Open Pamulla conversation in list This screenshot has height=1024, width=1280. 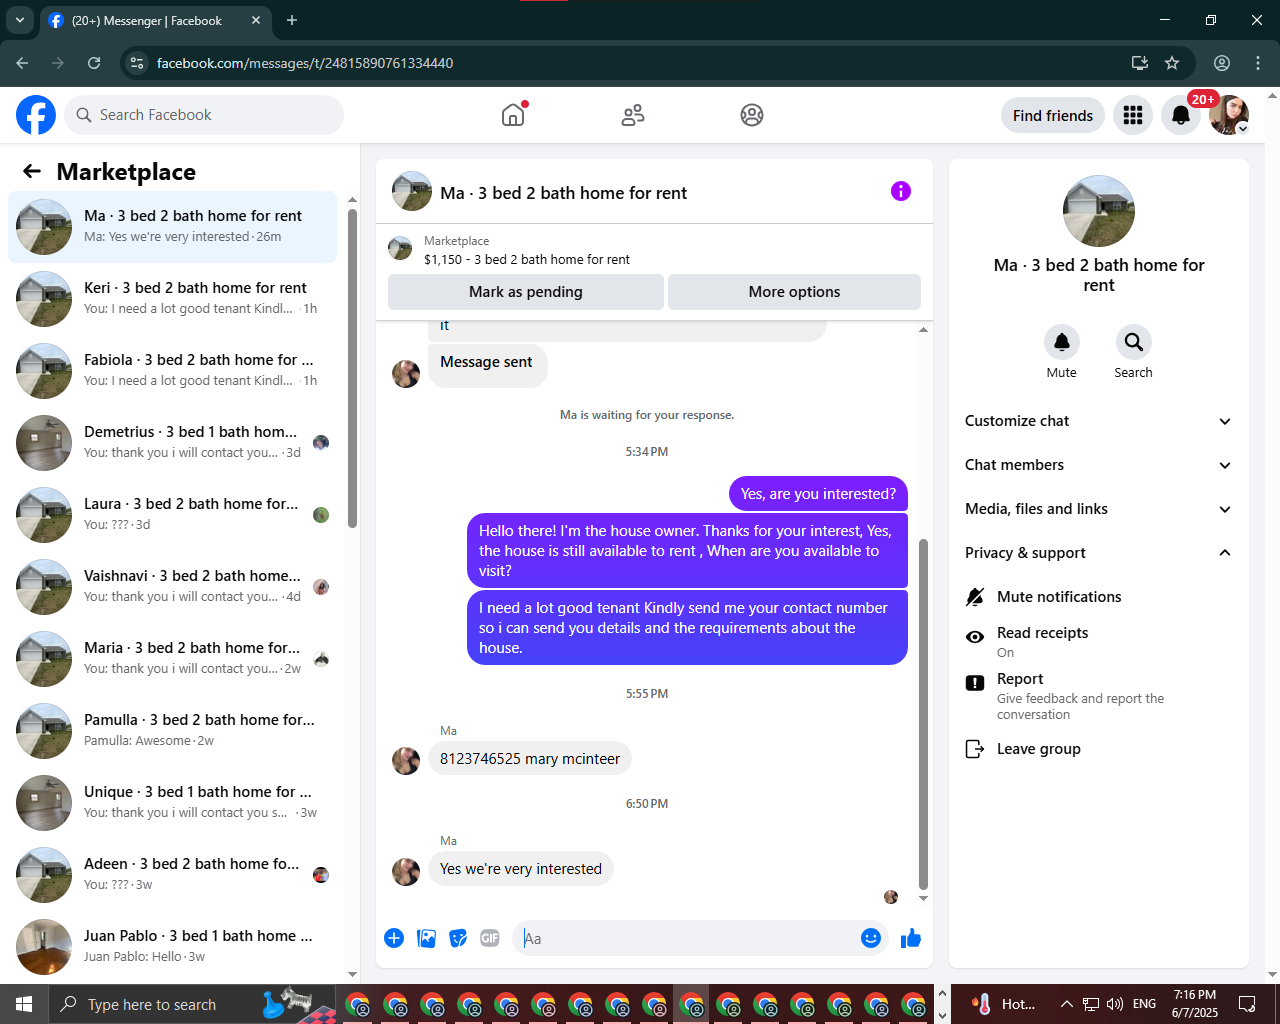[172, 731]
